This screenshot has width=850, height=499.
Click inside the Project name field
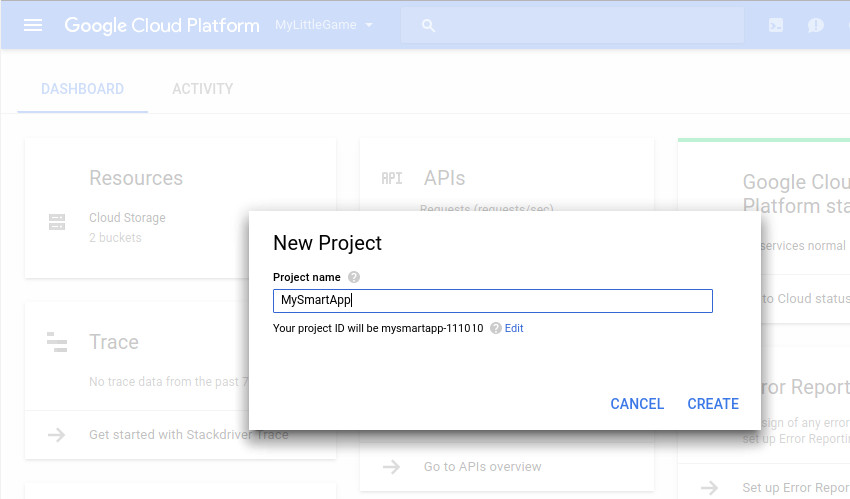pyautogui.click(x=493, y=301)
